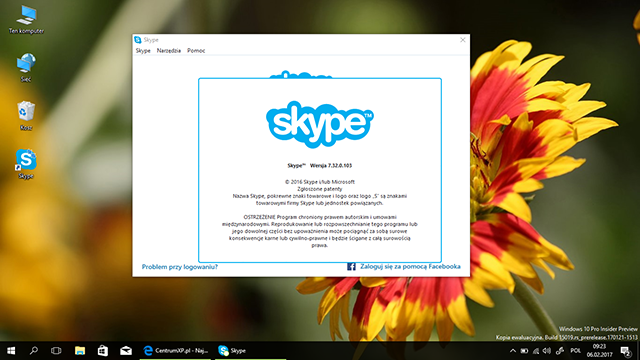Switch to CentrumXP.pl Edge window
640x360 pixels.
(x=176, y=351)
